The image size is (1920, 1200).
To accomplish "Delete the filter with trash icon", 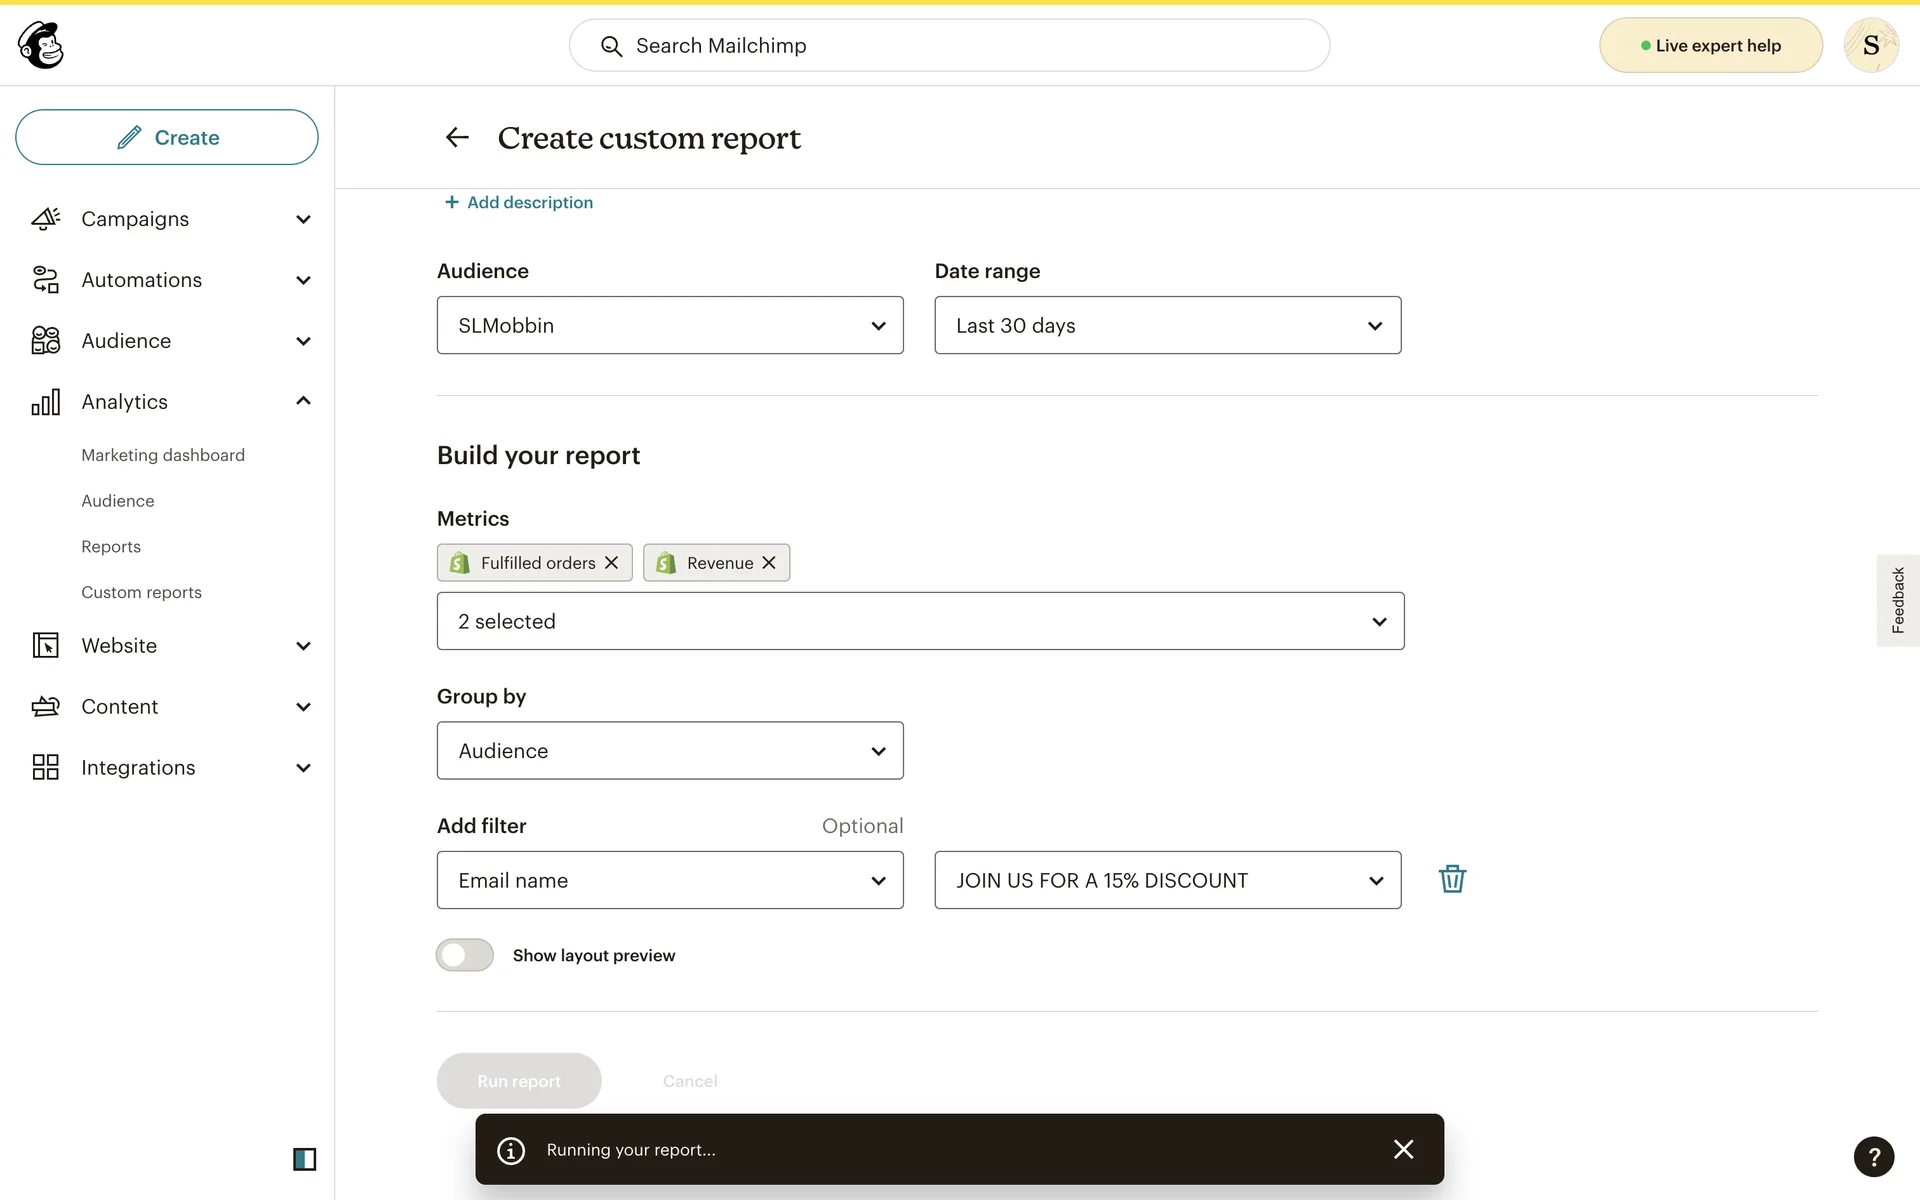I will click(1452, 879).
